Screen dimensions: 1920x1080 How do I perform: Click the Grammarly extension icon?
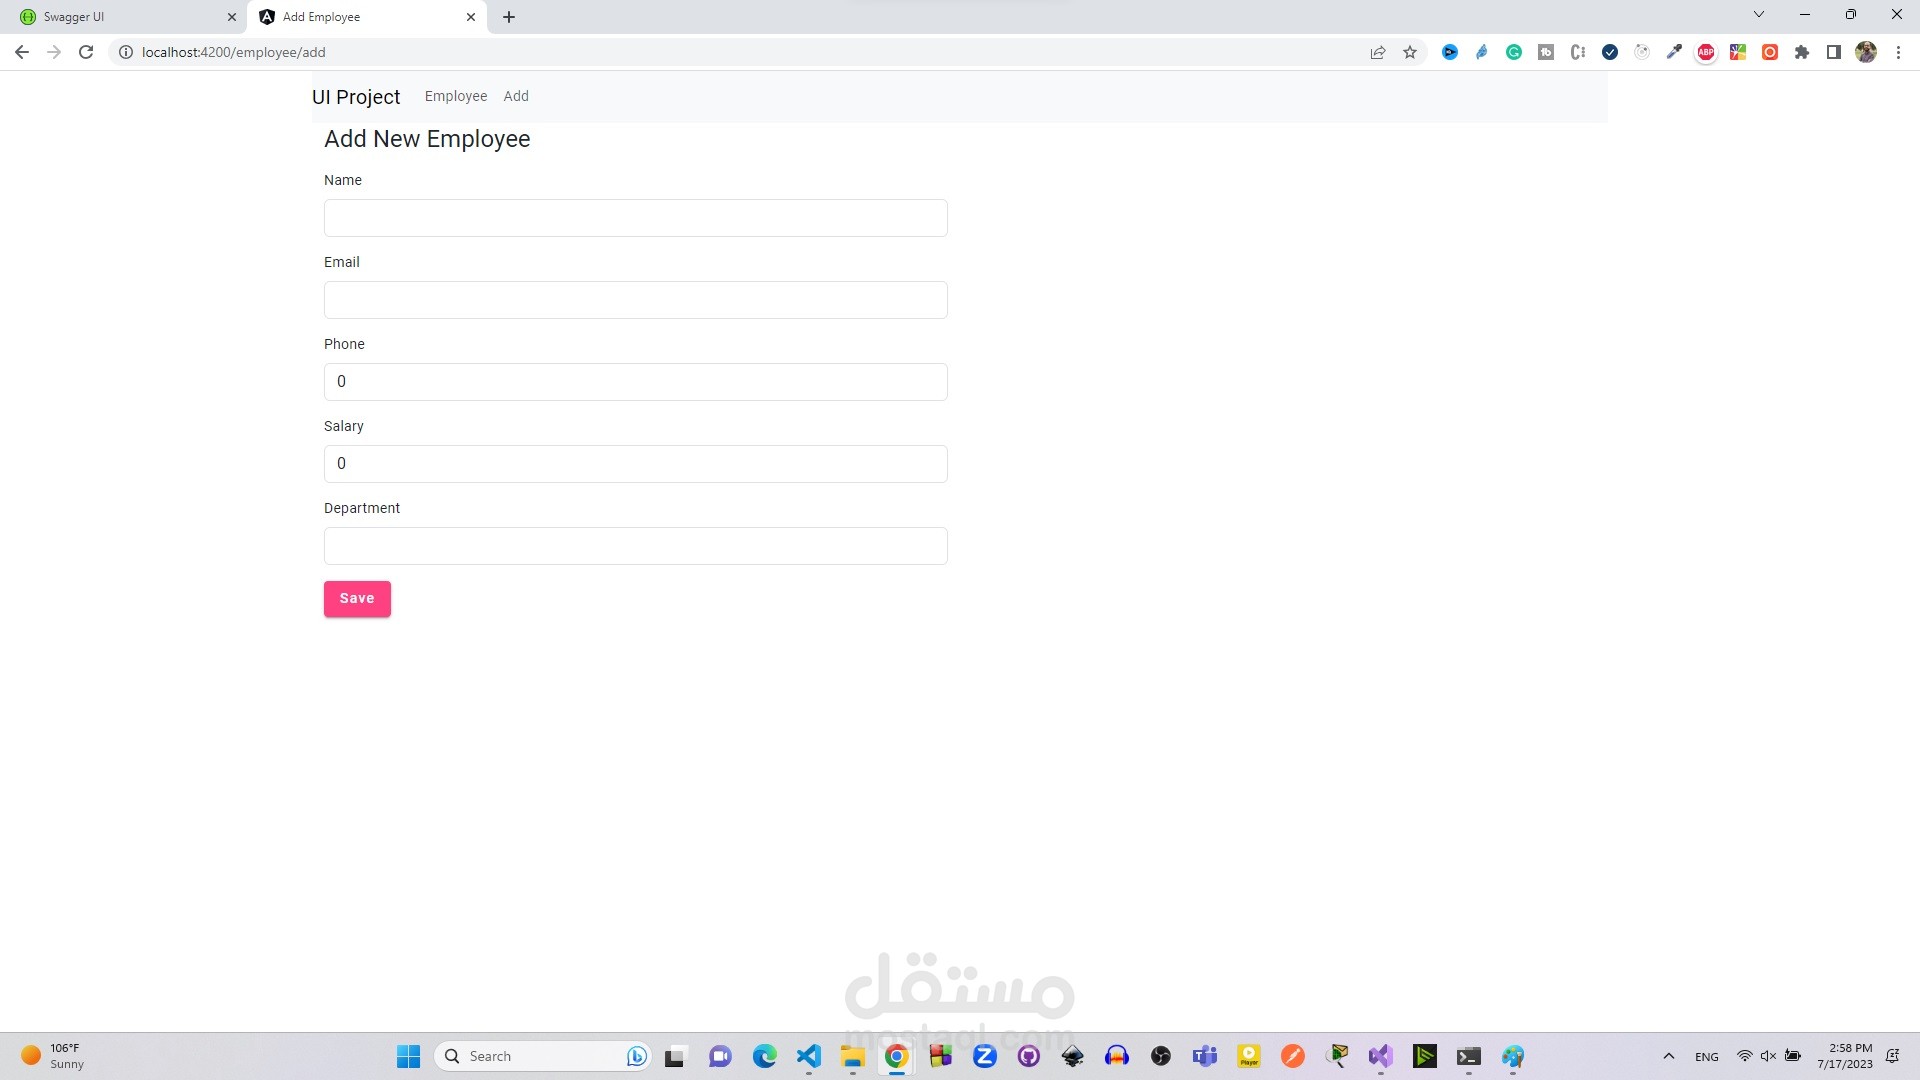[x=1514, y=52]
